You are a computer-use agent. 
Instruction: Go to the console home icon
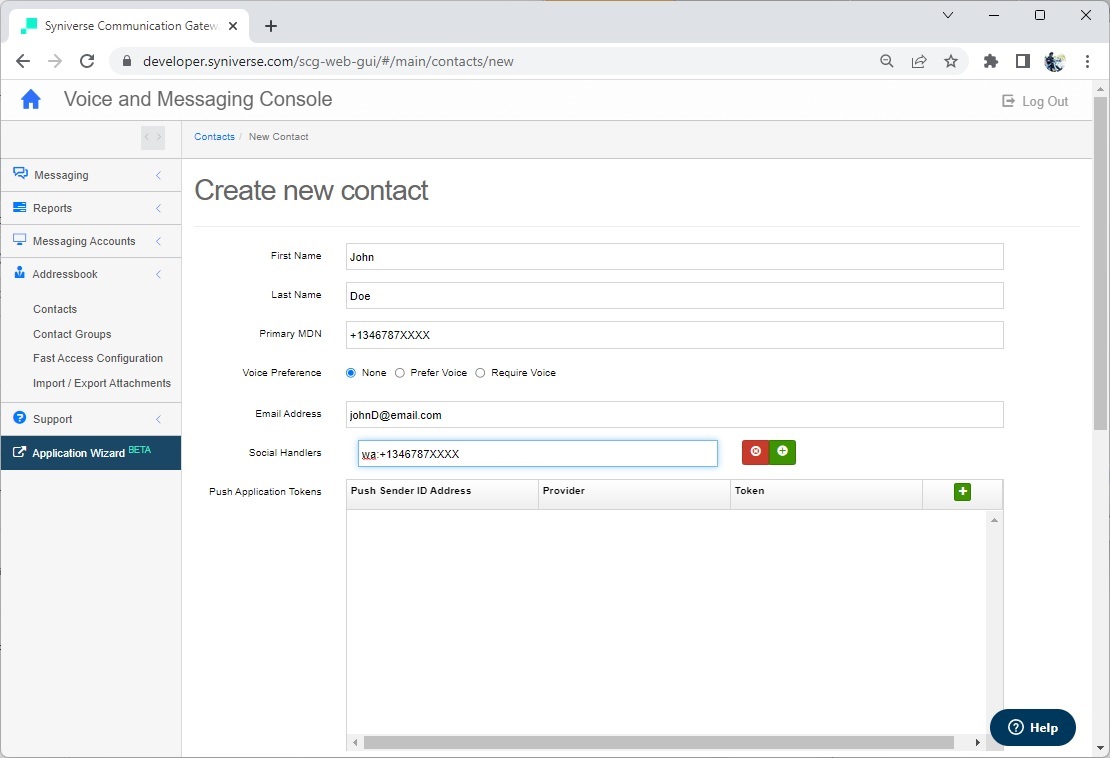(30, 99)
